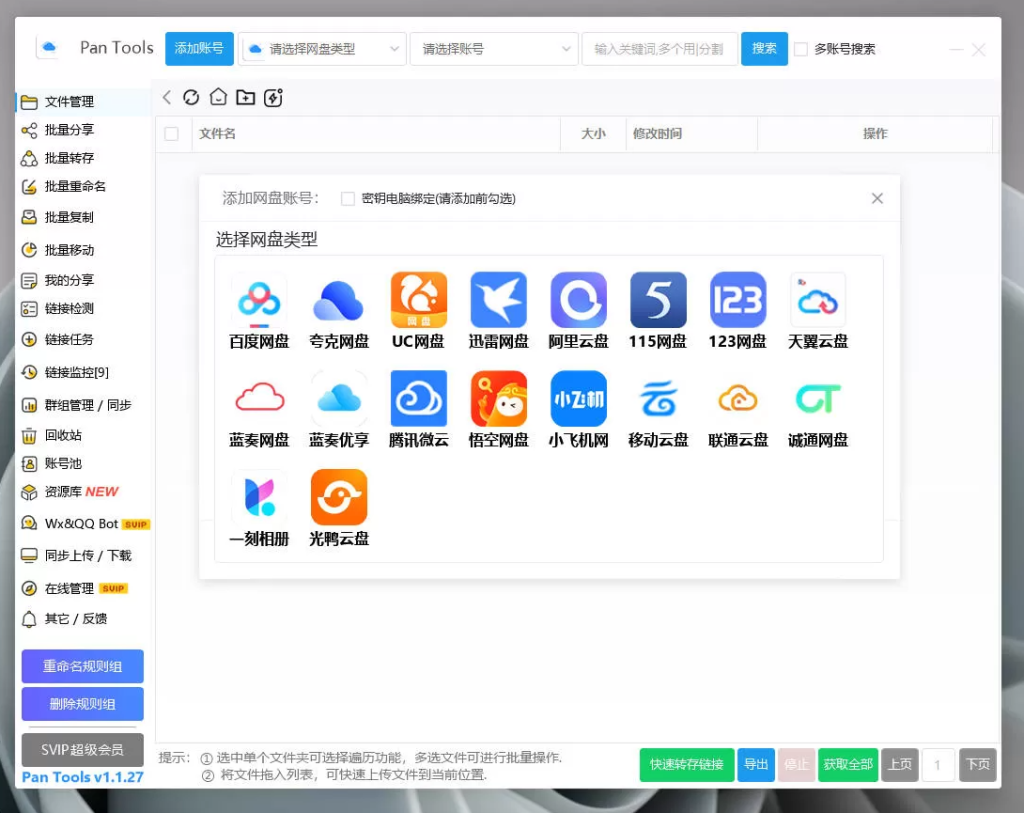Click the 获取全部 button
Viewport: 1024px width, 813px height.
click(848, 765)
